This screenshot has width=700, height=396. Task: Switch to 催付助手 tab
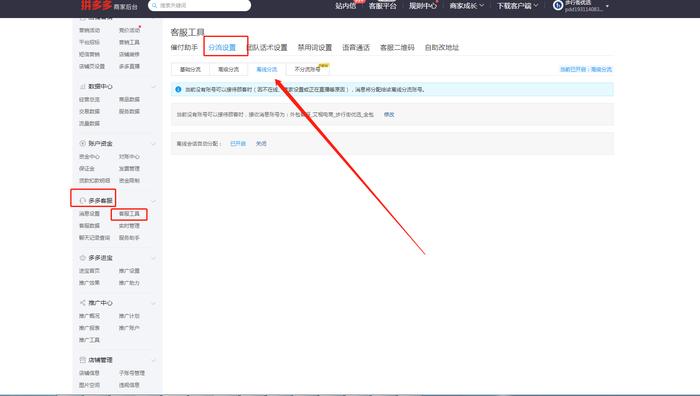[184, 47]
